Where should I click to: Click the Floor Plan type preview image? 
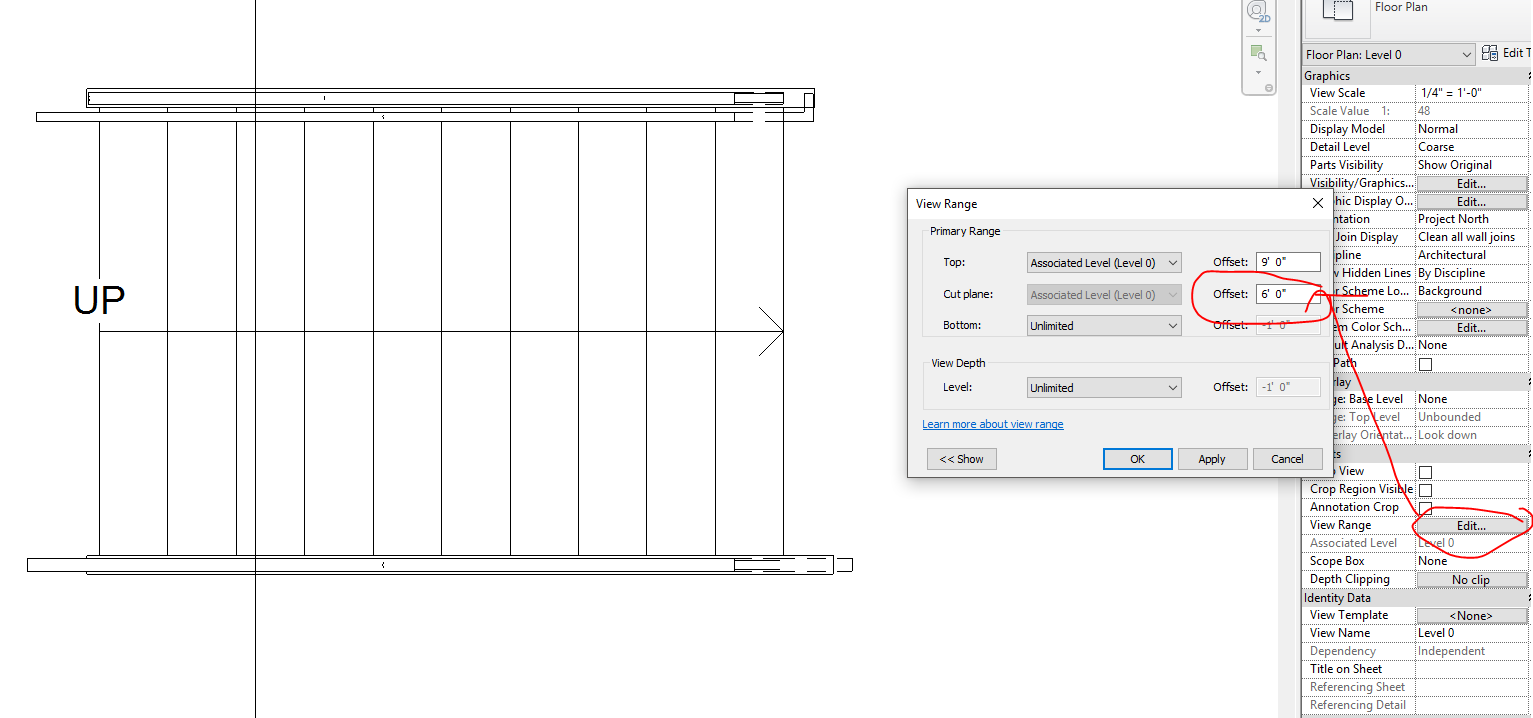pyautogui.click(x=1338, y=15)
